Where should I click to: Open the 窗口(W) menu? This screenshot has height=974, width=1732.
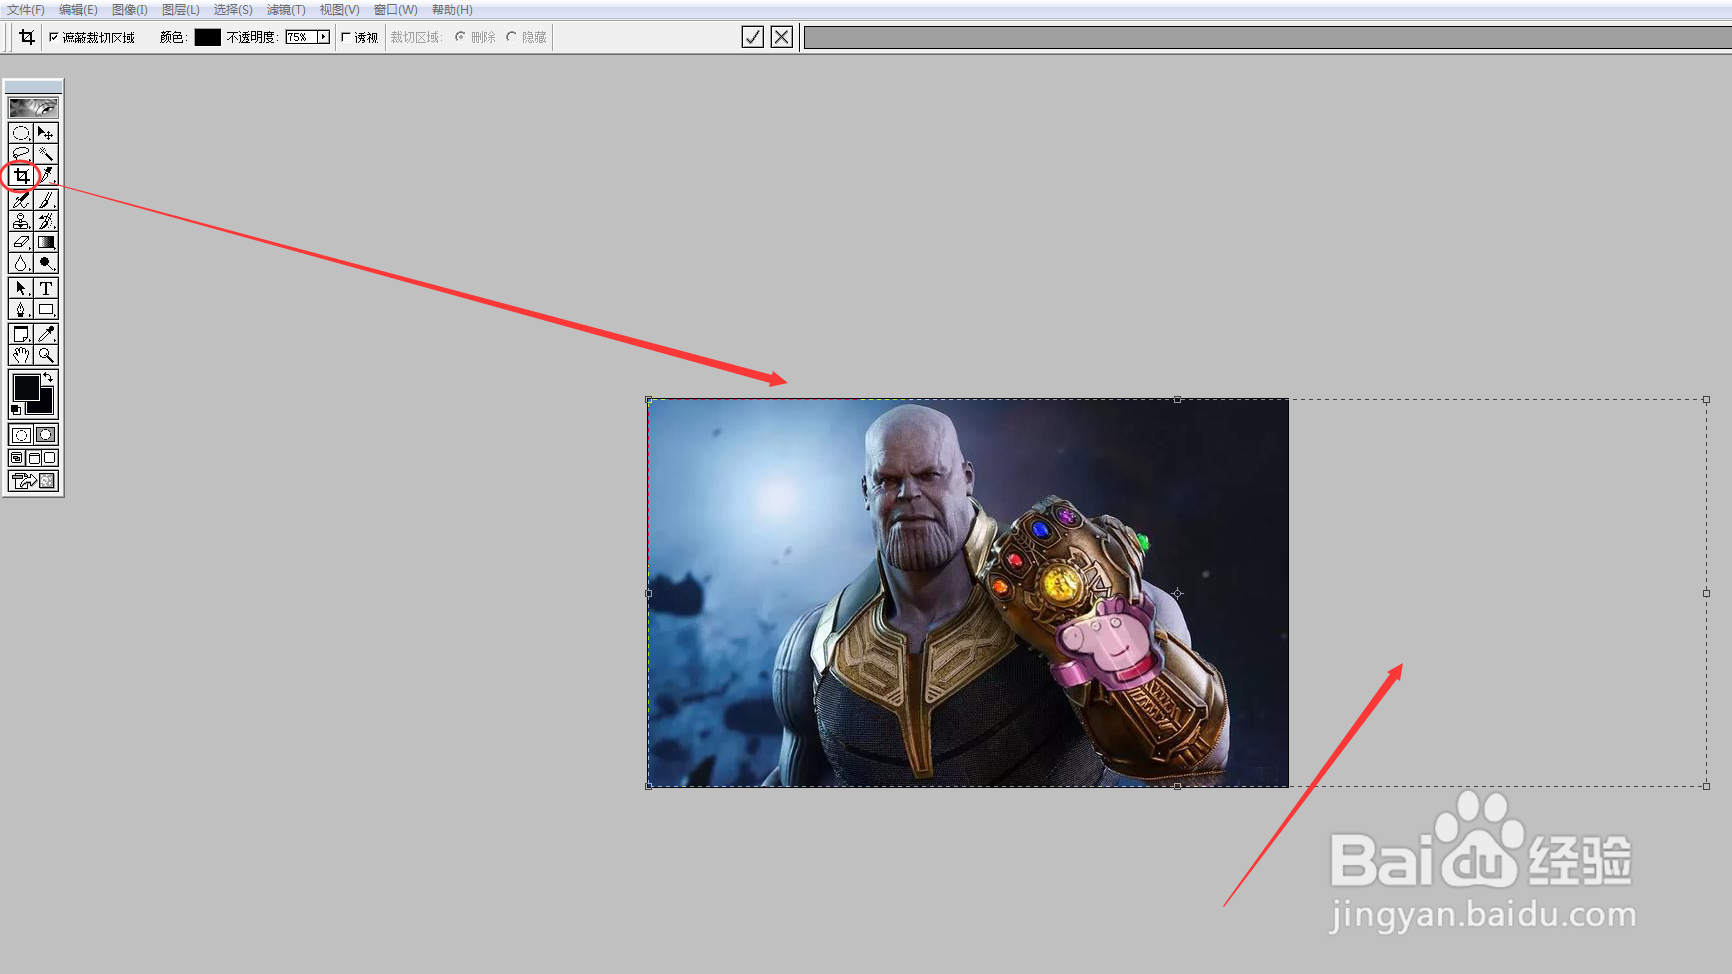(x=395, y=10)
